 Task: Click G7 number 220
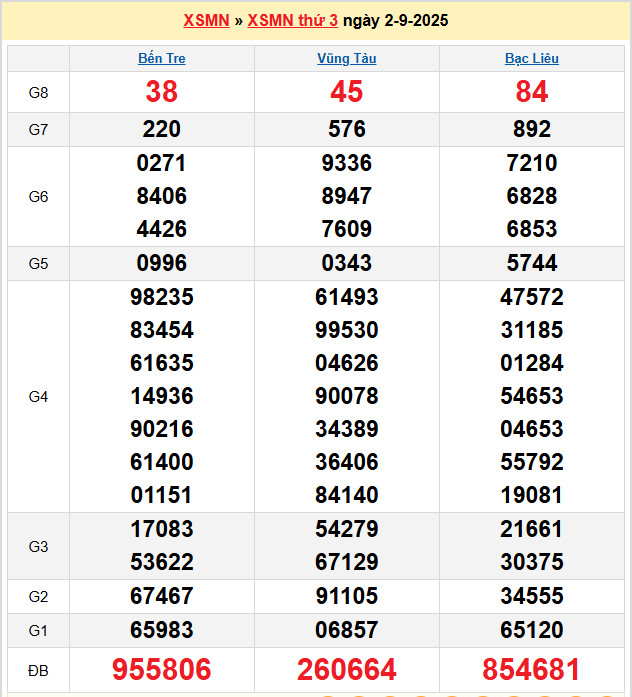coord(162,129)
